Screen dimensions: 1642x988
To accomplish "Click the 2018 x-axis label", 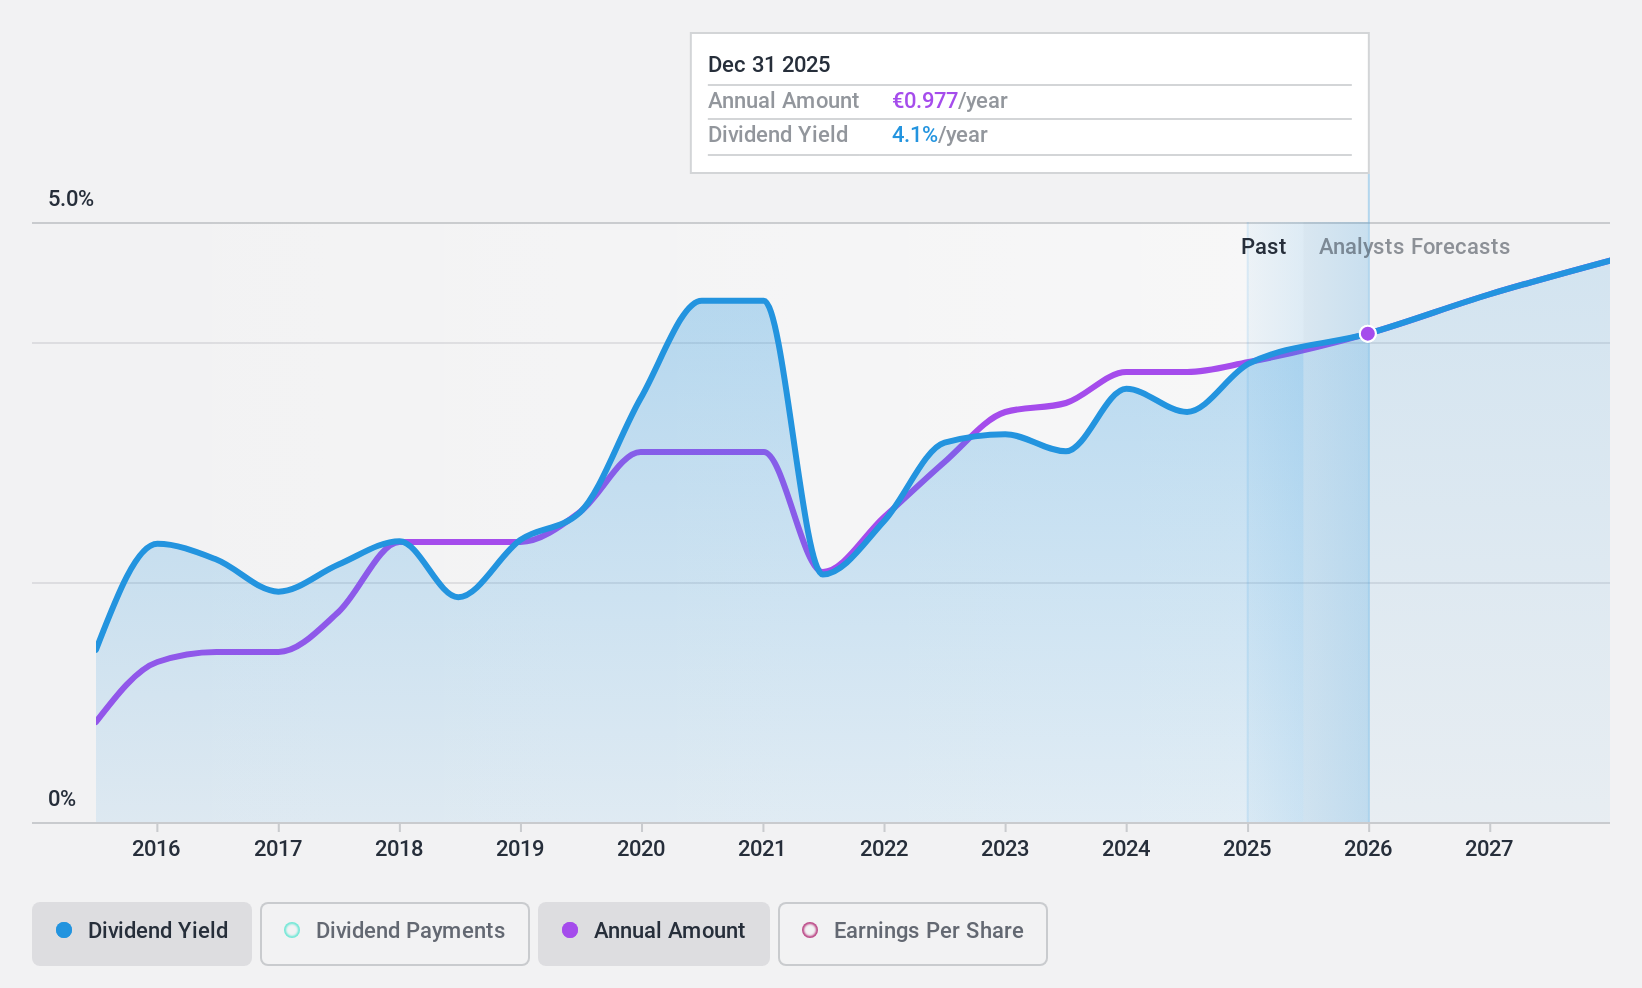I will click(399, 849).
